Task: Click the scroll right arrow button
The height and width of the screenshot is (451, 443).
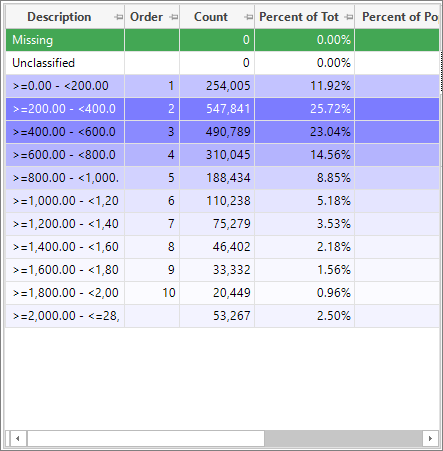Action: (430, 438)
